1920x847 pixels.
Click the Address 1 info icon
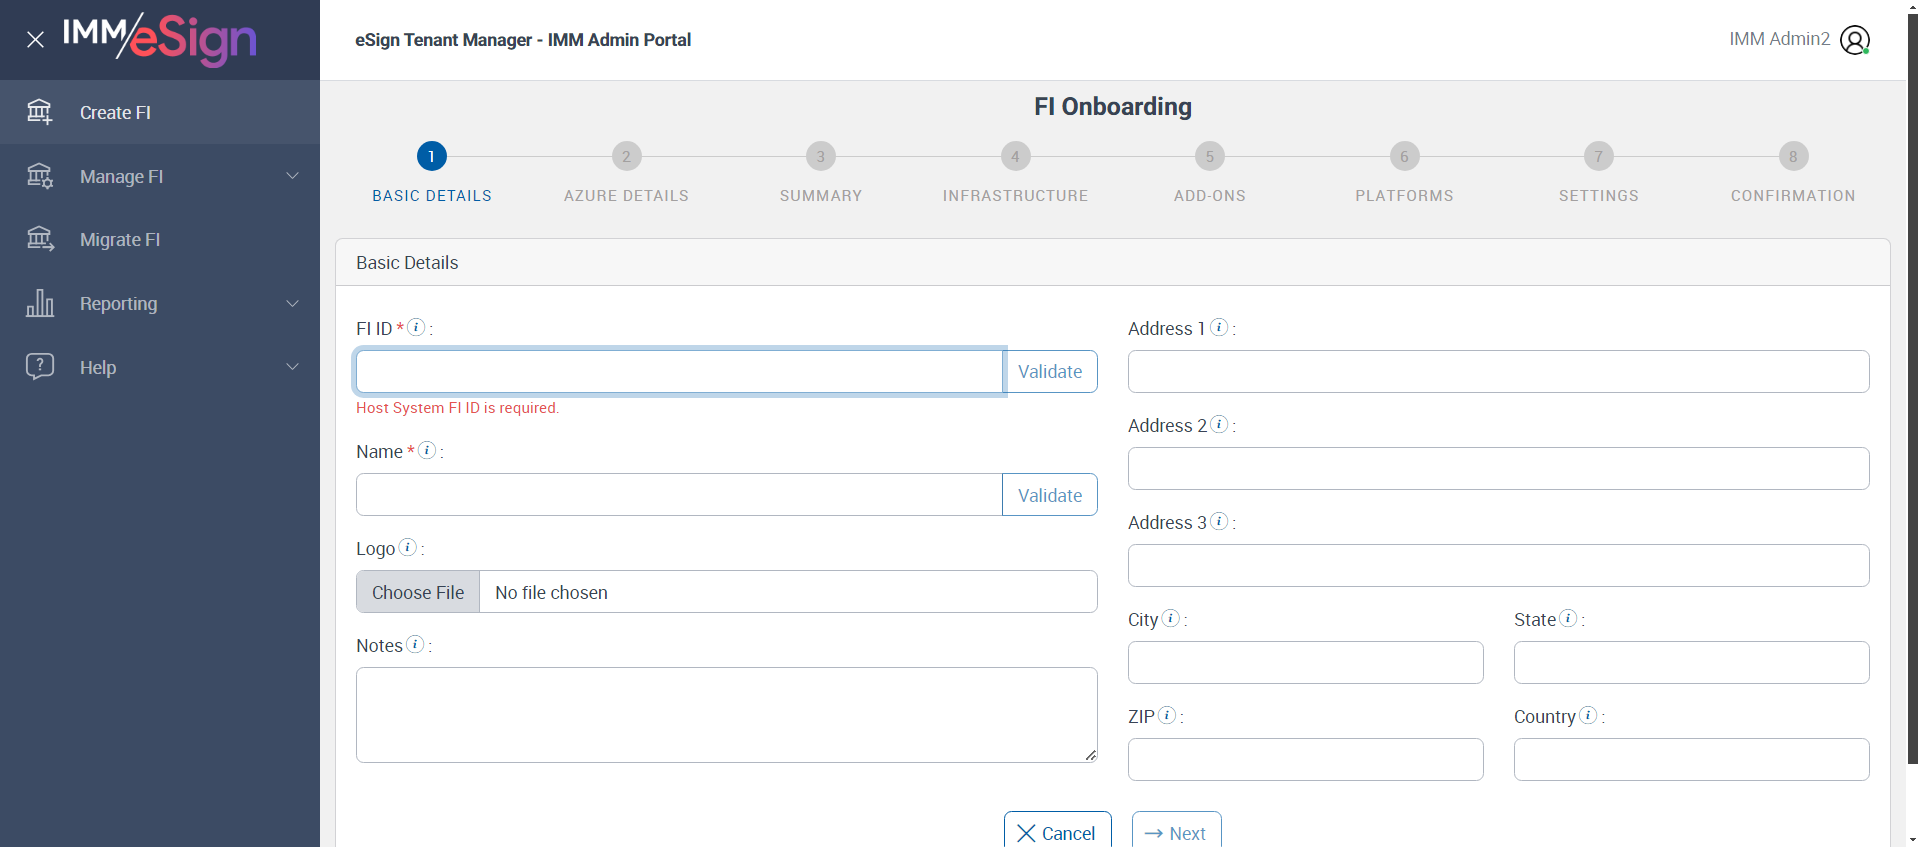1219,327
